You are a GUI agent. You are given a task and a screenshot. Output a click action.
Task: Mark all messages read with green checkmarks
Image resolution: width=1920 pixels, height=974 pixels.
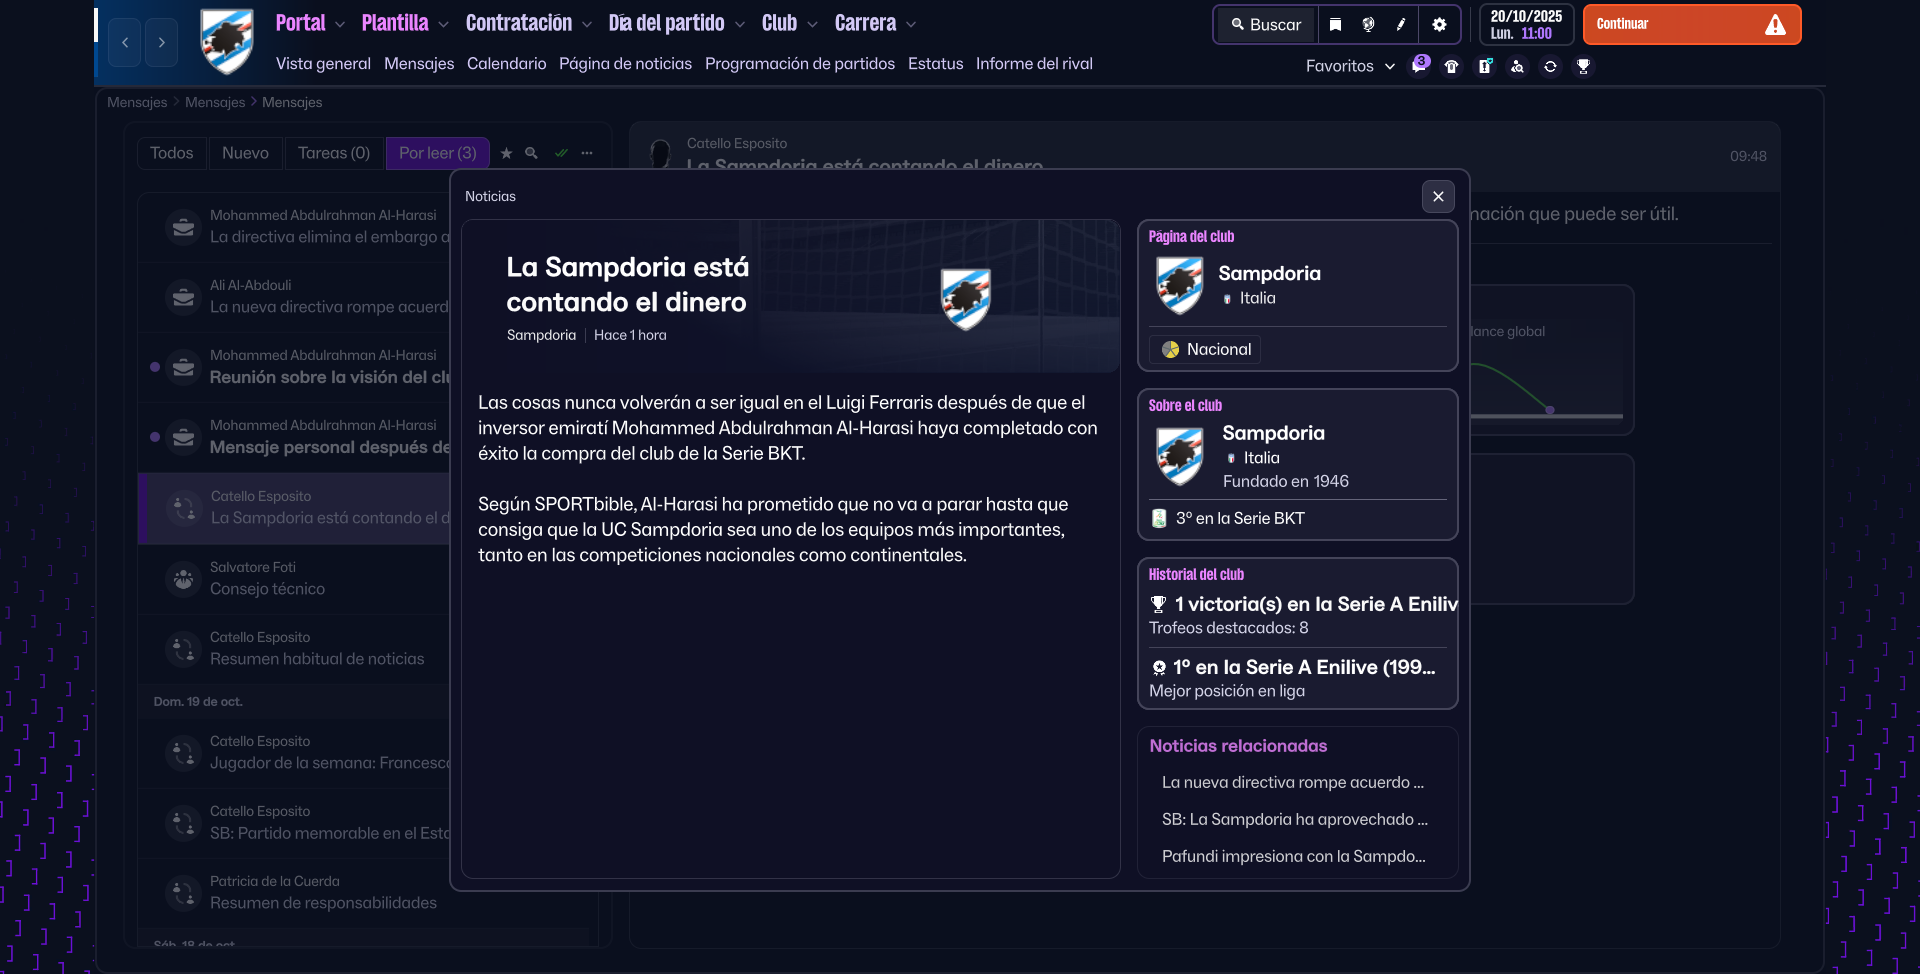tap(561, 153)
